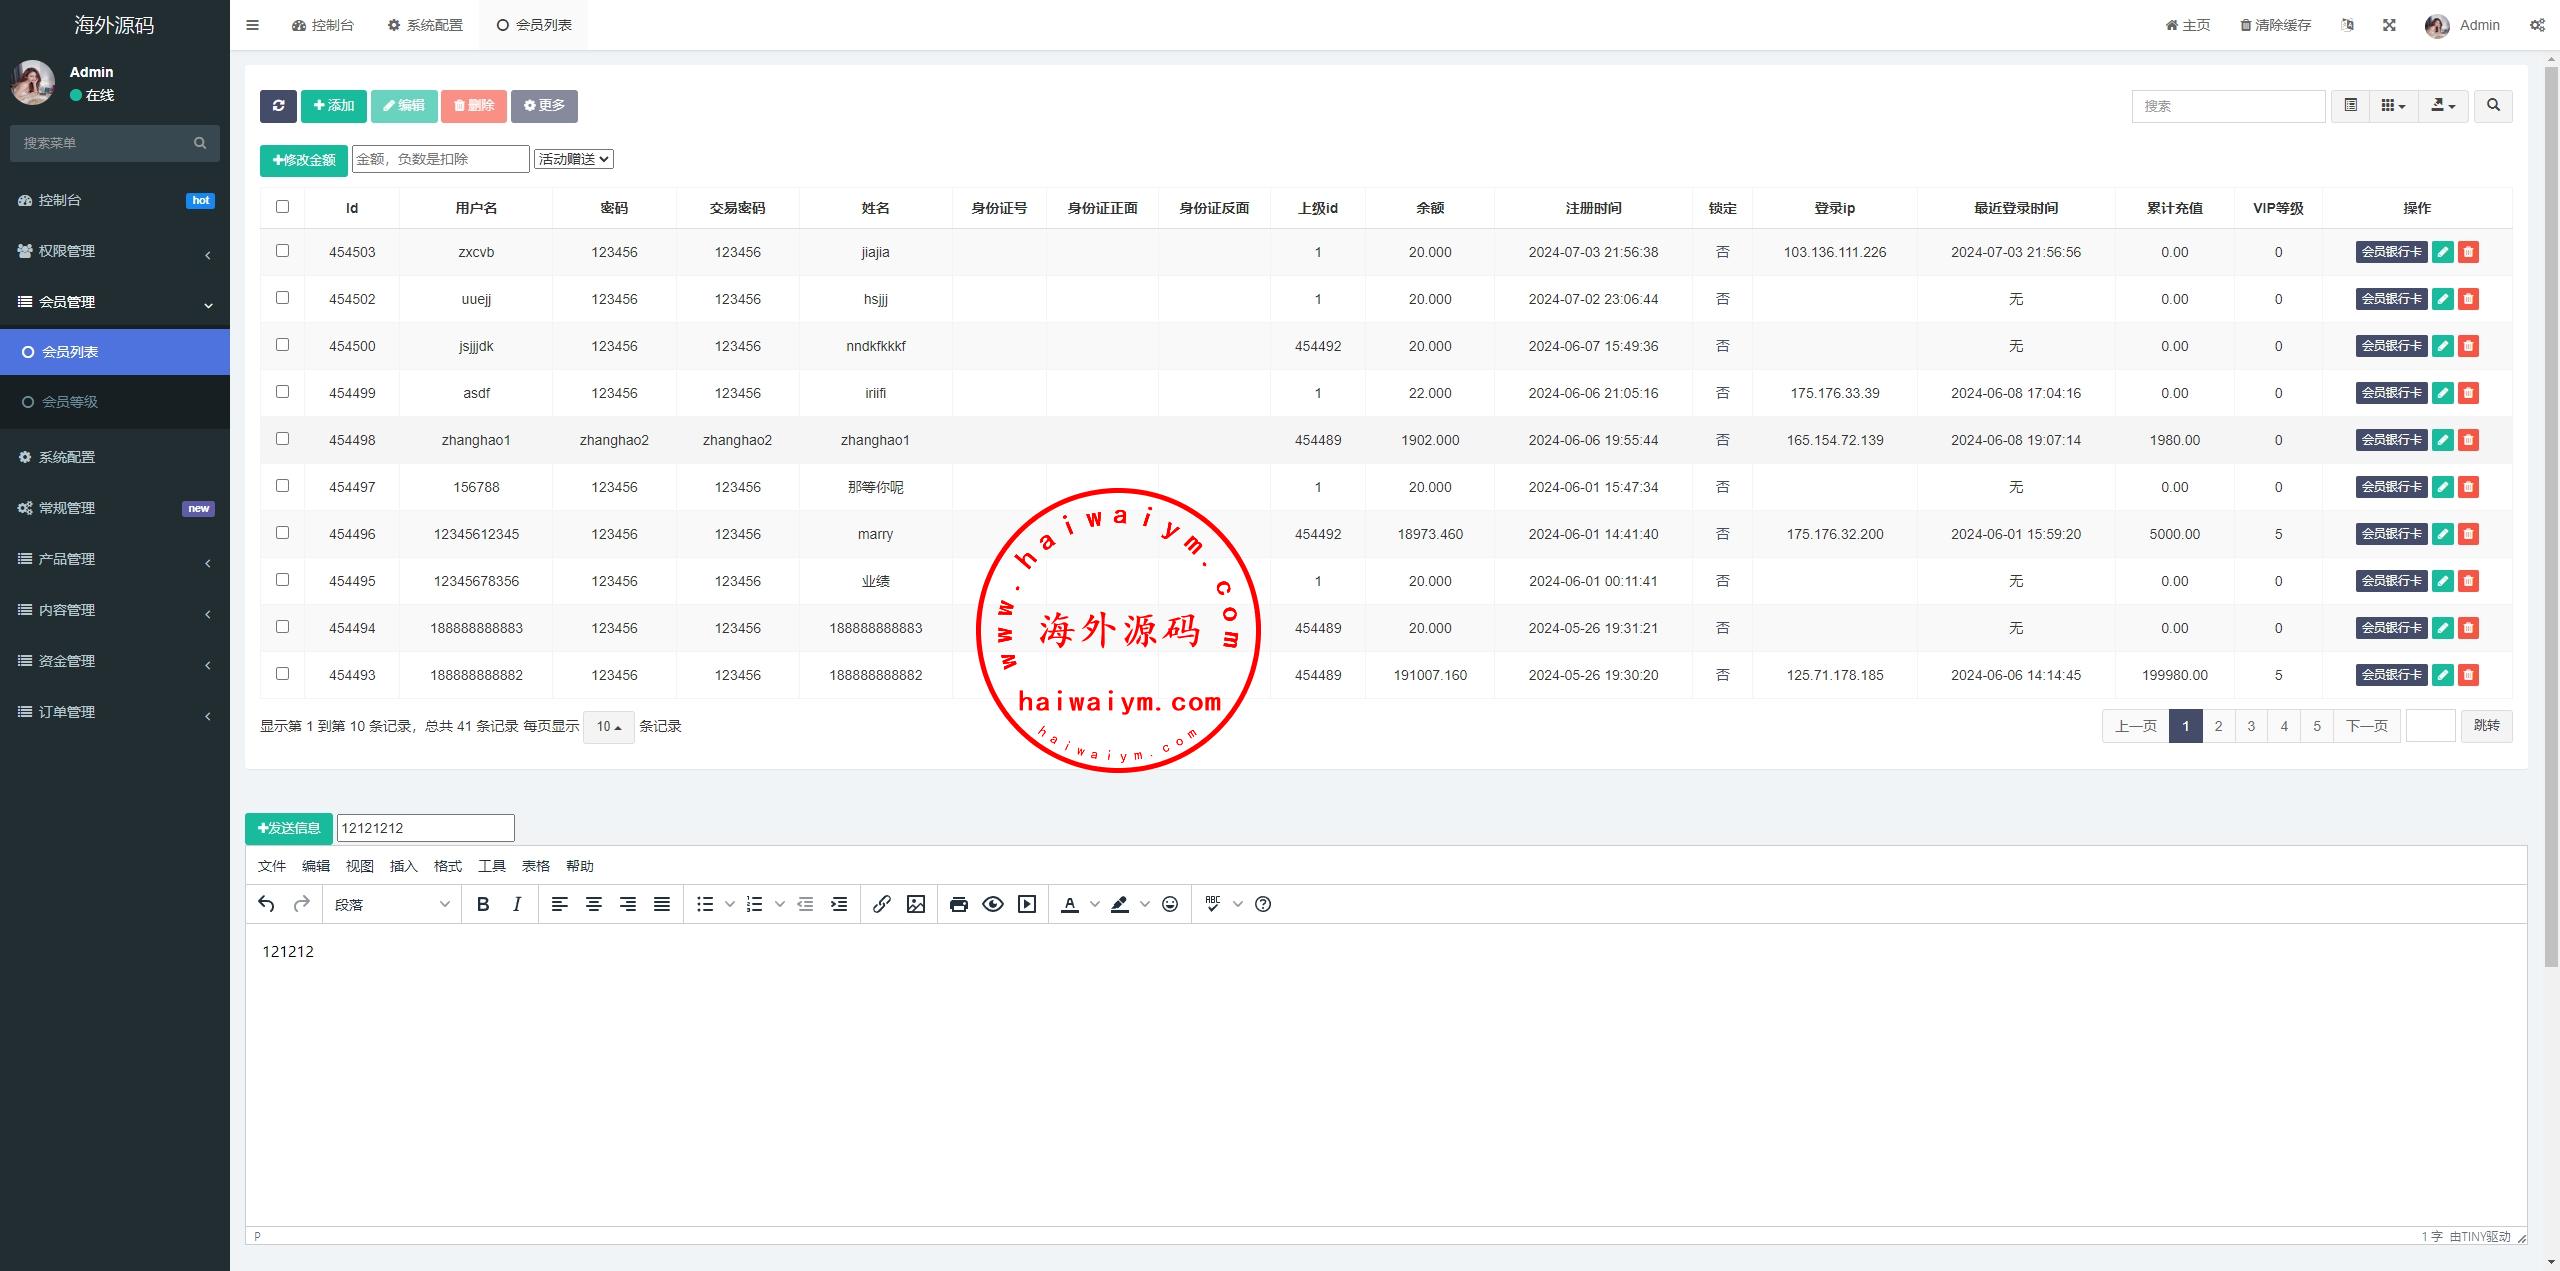The height and width of the screenshot is (1271, 2560).
Task: Click red delete icon for user zxcvb
Action: [2468, 252]
